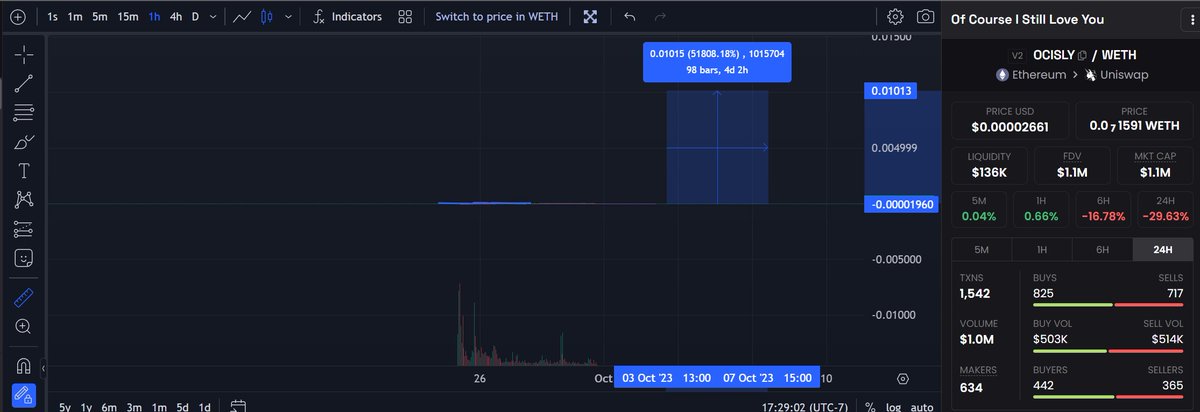The width and height of the screenshot is (1200, 412).
Task: Open timezone menu showing 17:29:02 (UTC-7)
Action: coord(806,407)
